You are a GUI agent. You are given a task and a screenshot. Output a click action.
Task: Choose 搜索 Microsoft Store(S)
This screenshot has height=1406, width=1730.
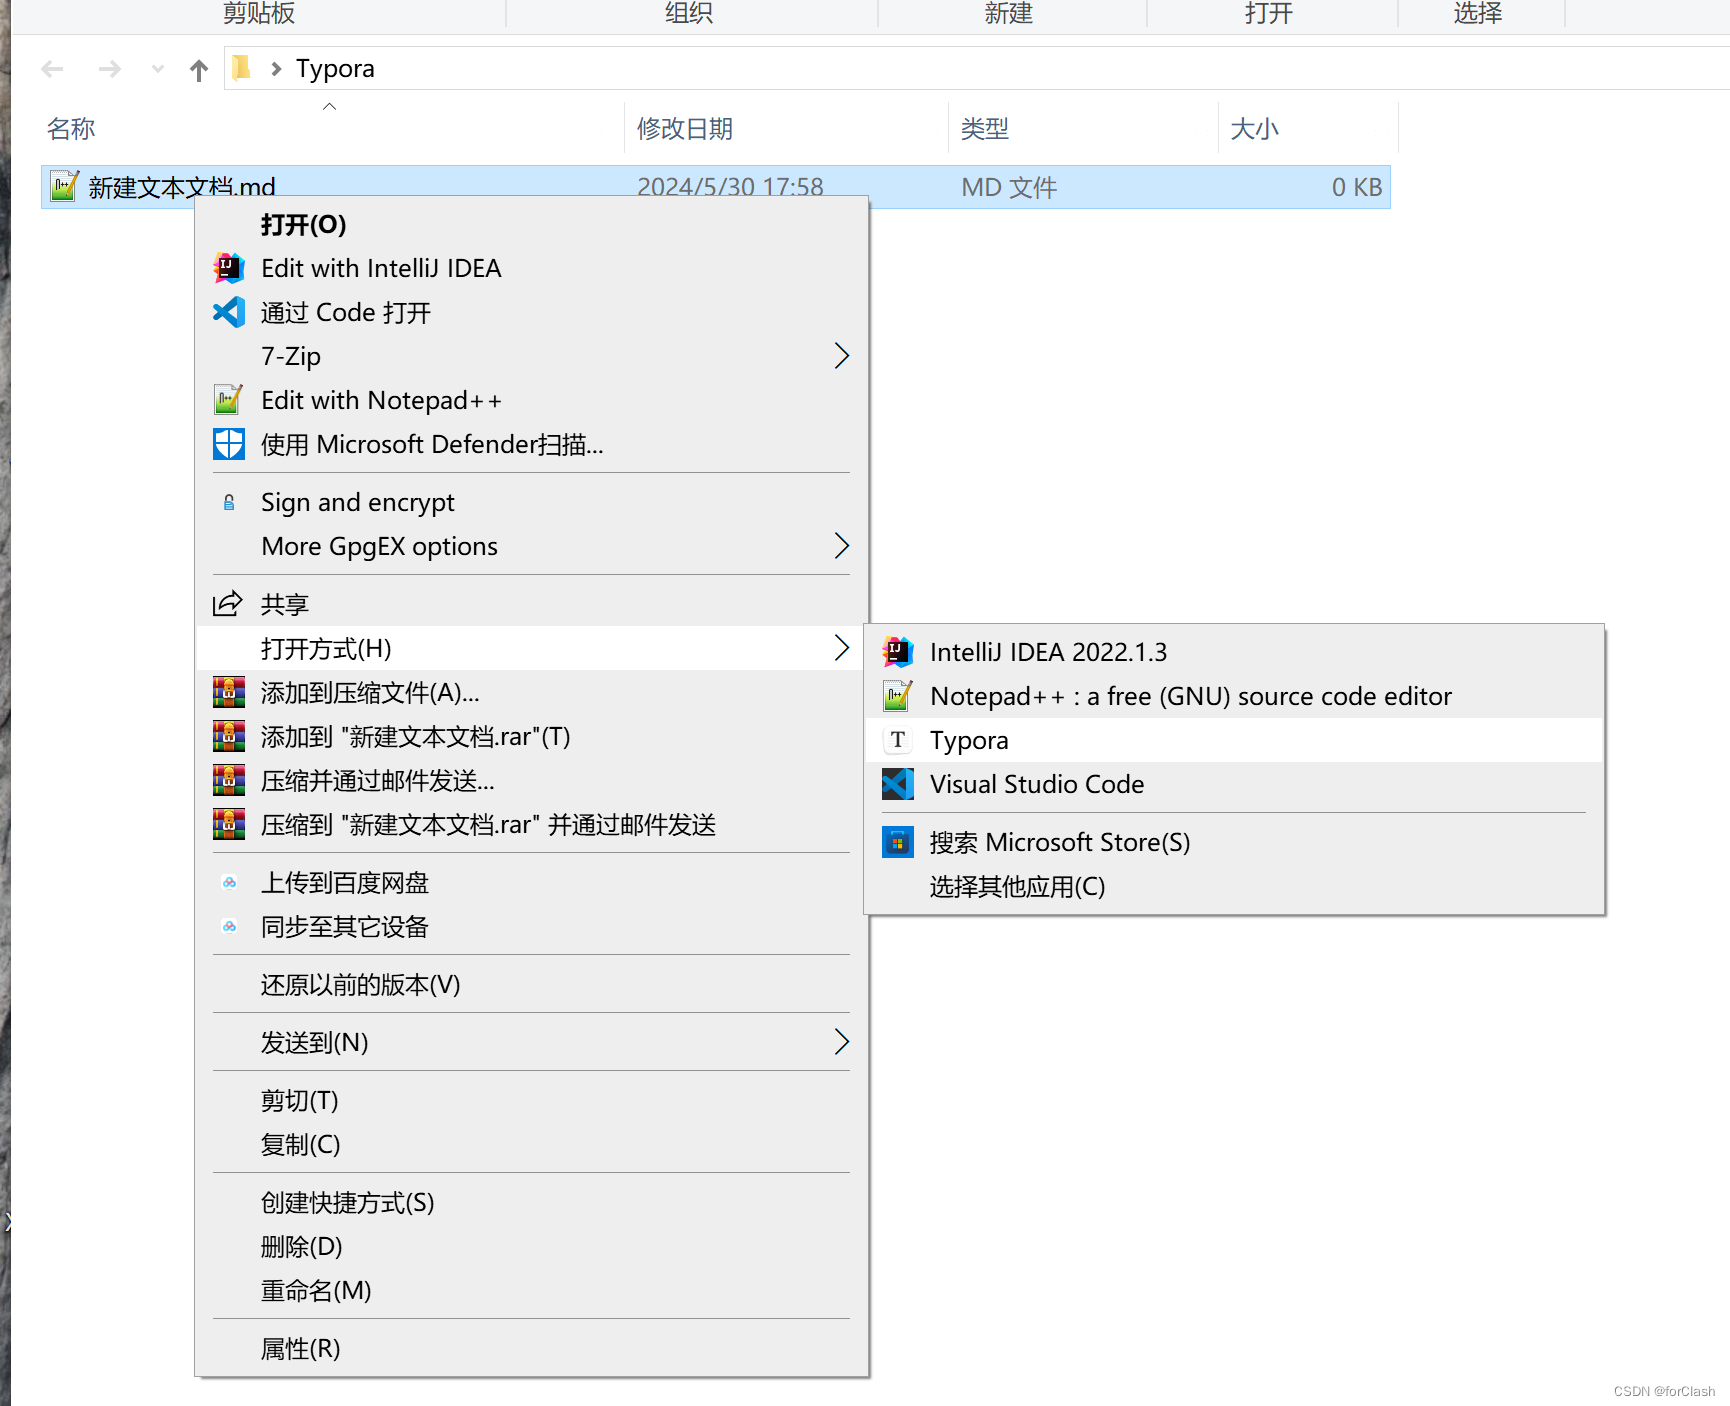(x=1235, y=842)
